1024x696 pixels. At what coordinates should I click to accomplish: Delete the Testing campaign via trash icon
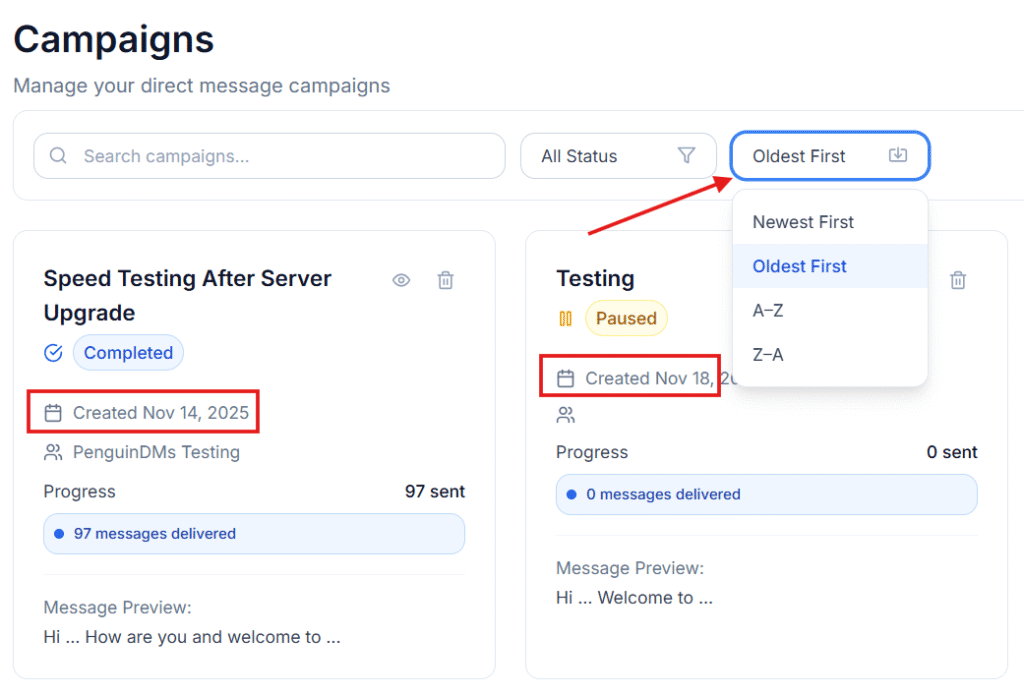pos(958,281)
